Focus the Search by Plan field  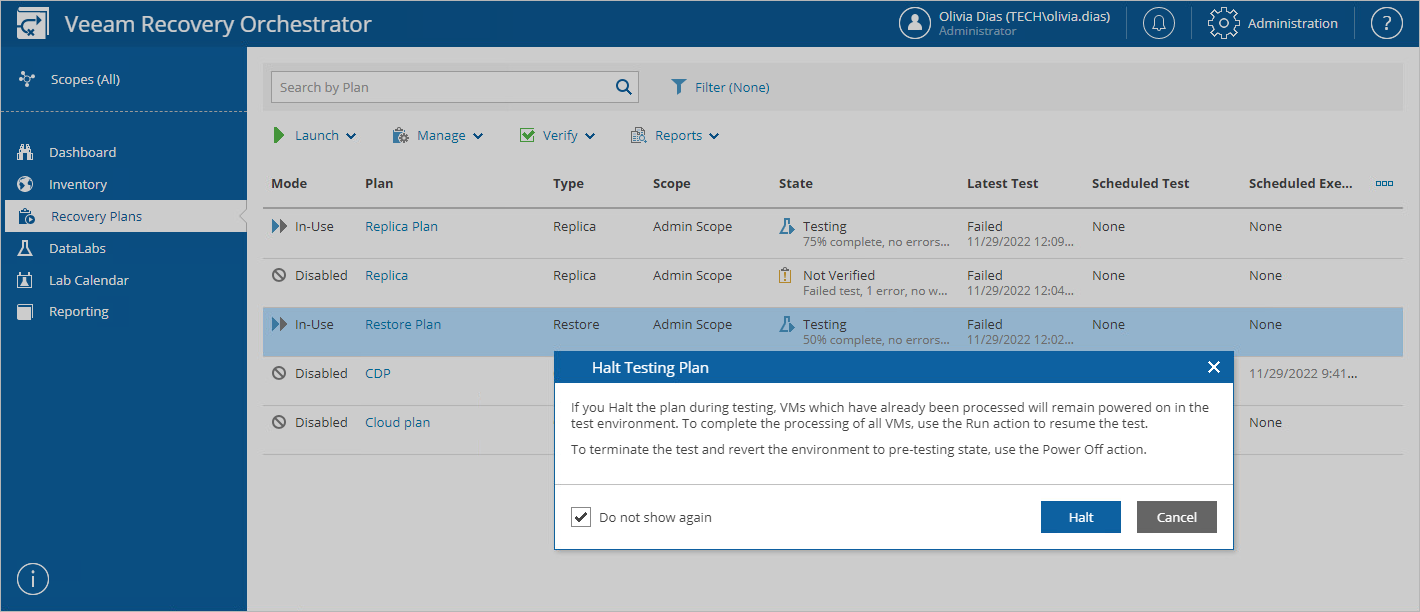440,87
